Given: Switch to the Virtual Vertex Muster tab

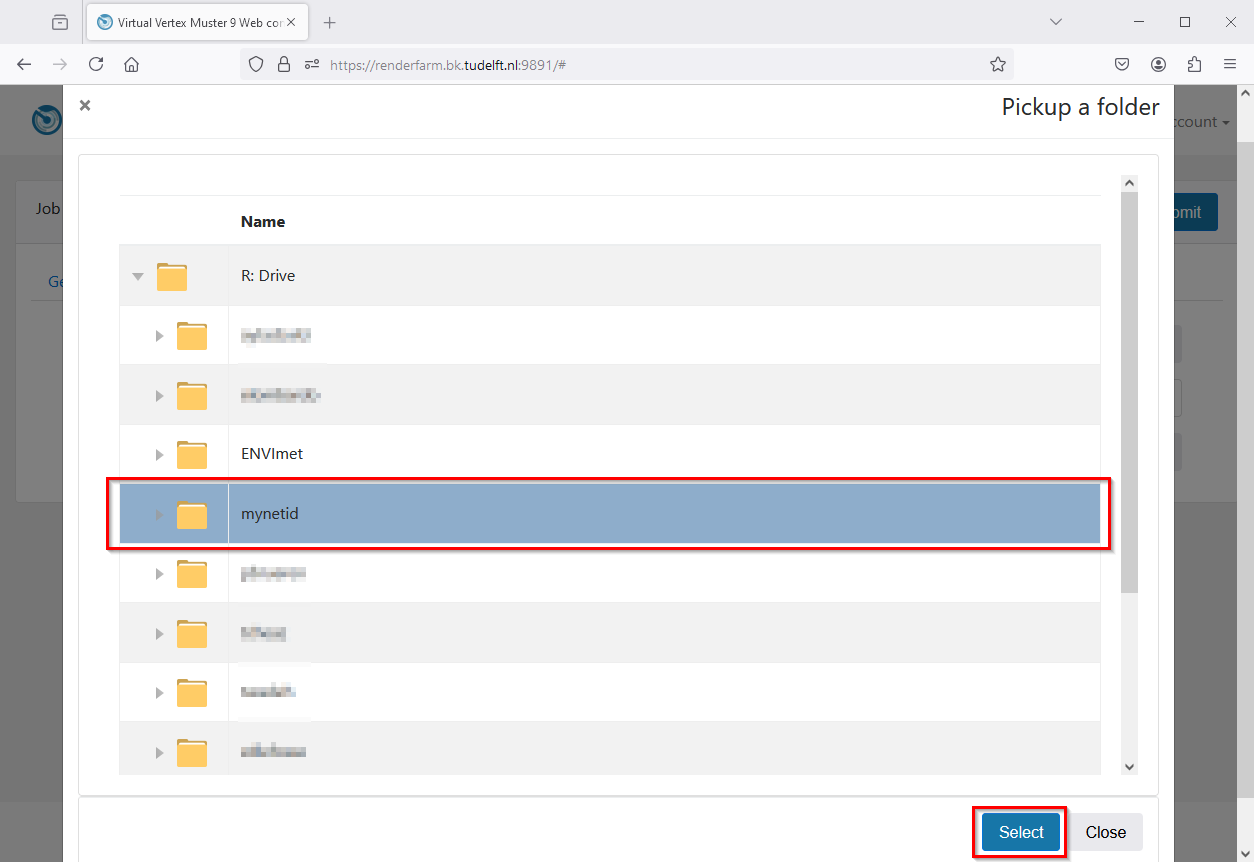Looking at the screenshot, I should pos(190,22).
